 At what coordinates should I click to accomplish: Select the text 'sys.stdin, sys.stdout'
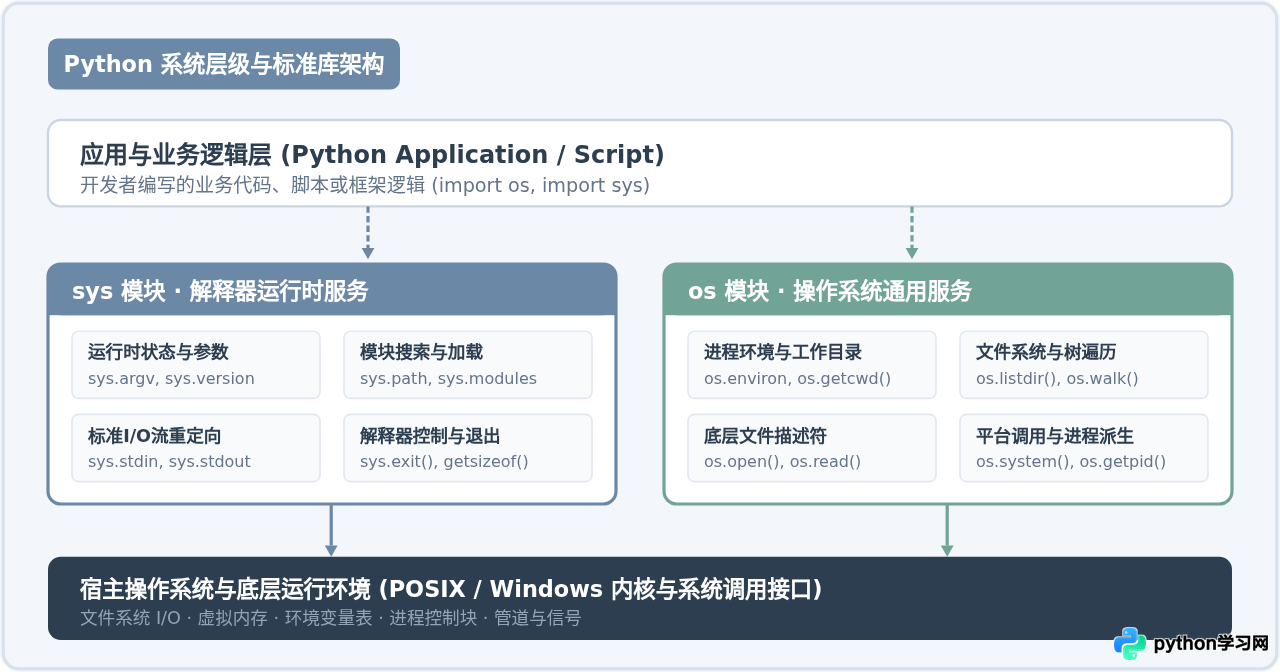169,462
